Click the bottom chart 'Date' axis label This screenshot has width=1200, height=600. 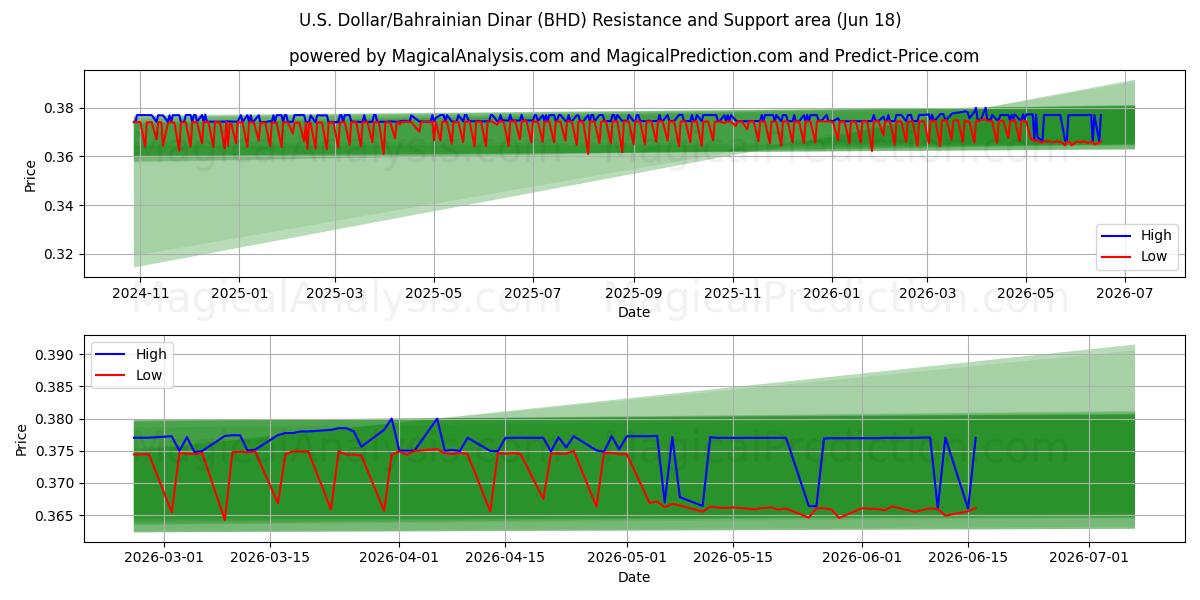point(634,577)
